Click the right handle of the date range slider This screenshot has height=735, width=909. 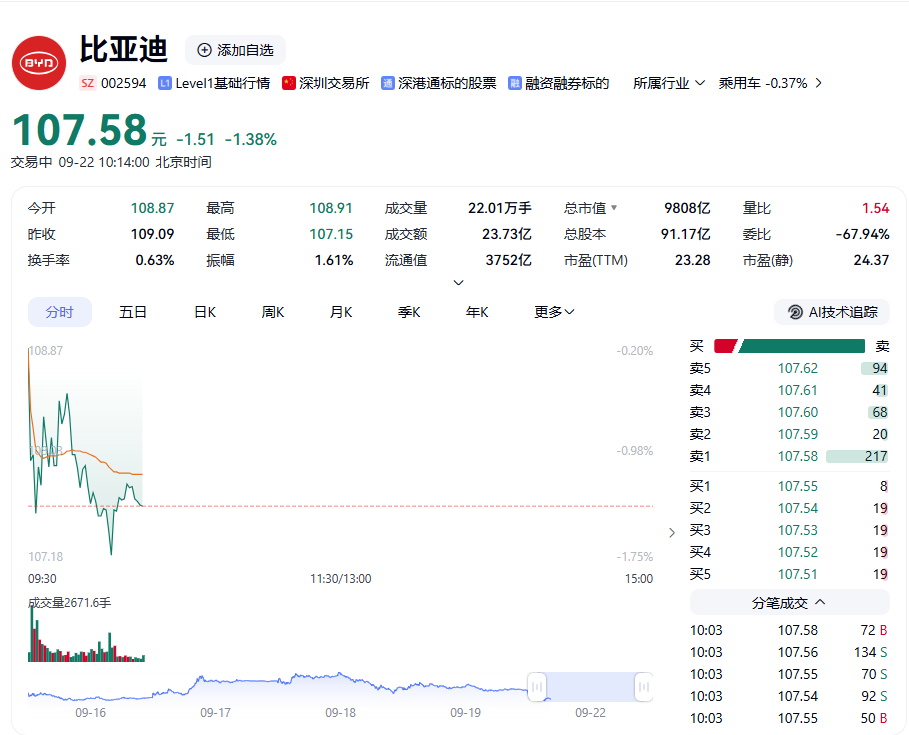[643, 687]
